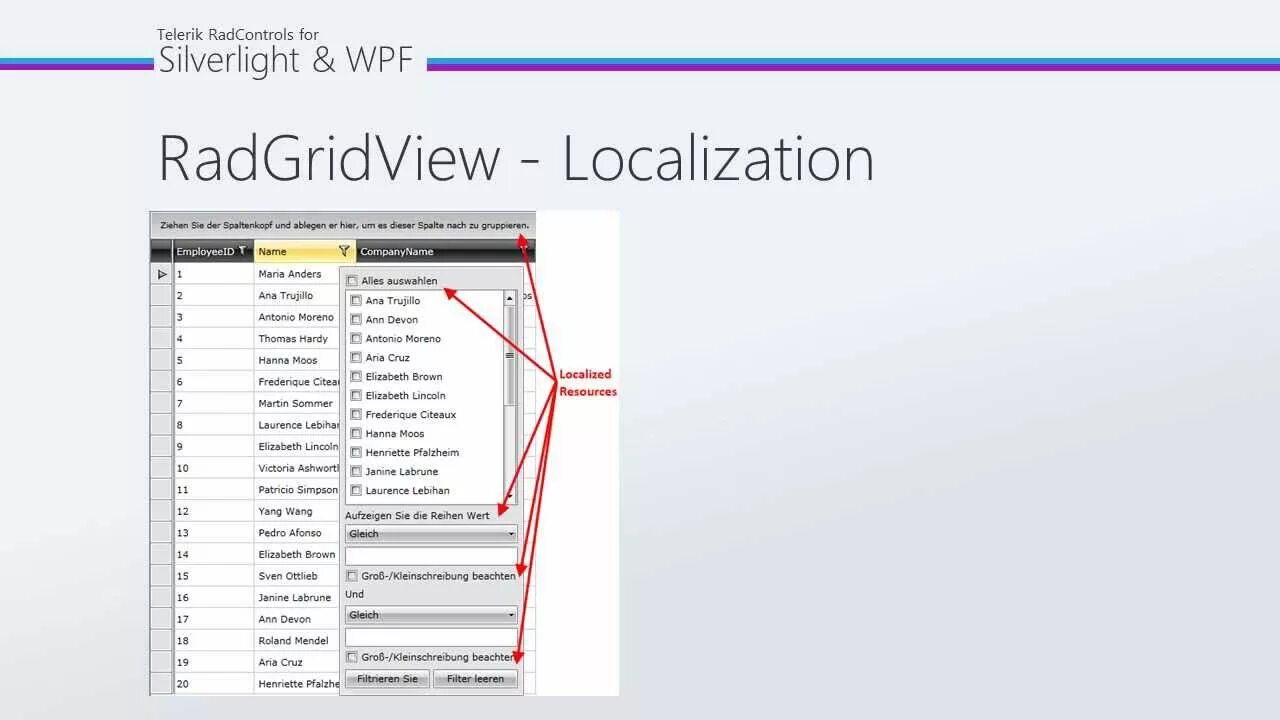This screenshot has width=1280, height=720.
Task: Select the Roland Mendel cell in the grid
Action: pos(296,641)
